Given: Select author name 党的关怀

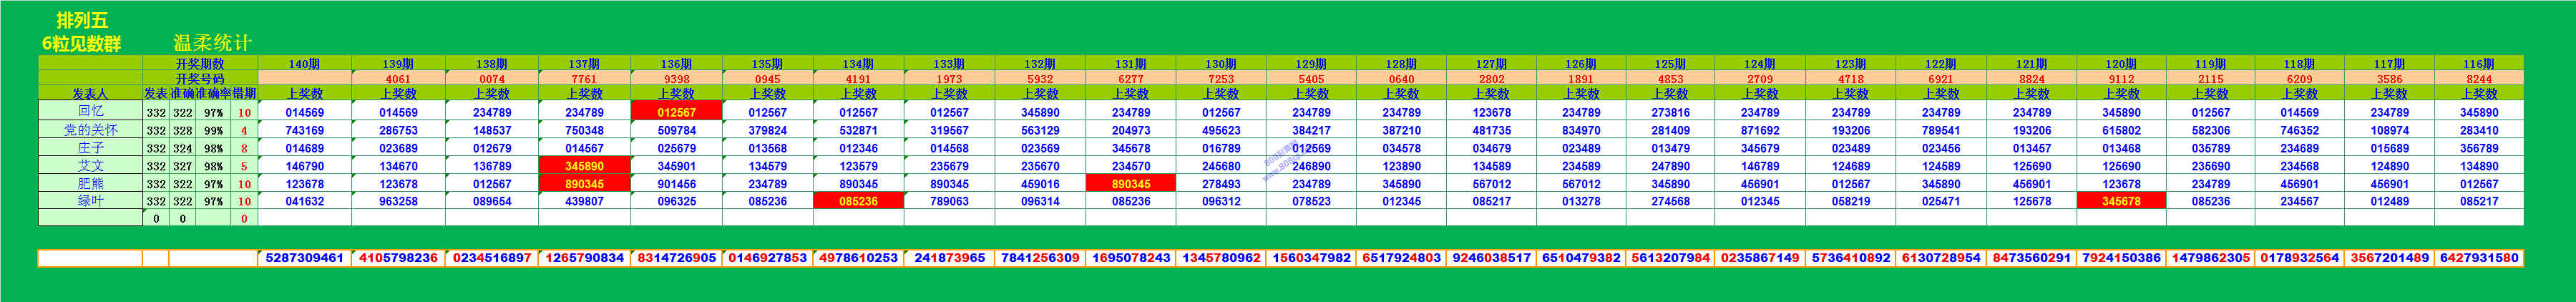Looking at the screenshot, I should 90,129.
